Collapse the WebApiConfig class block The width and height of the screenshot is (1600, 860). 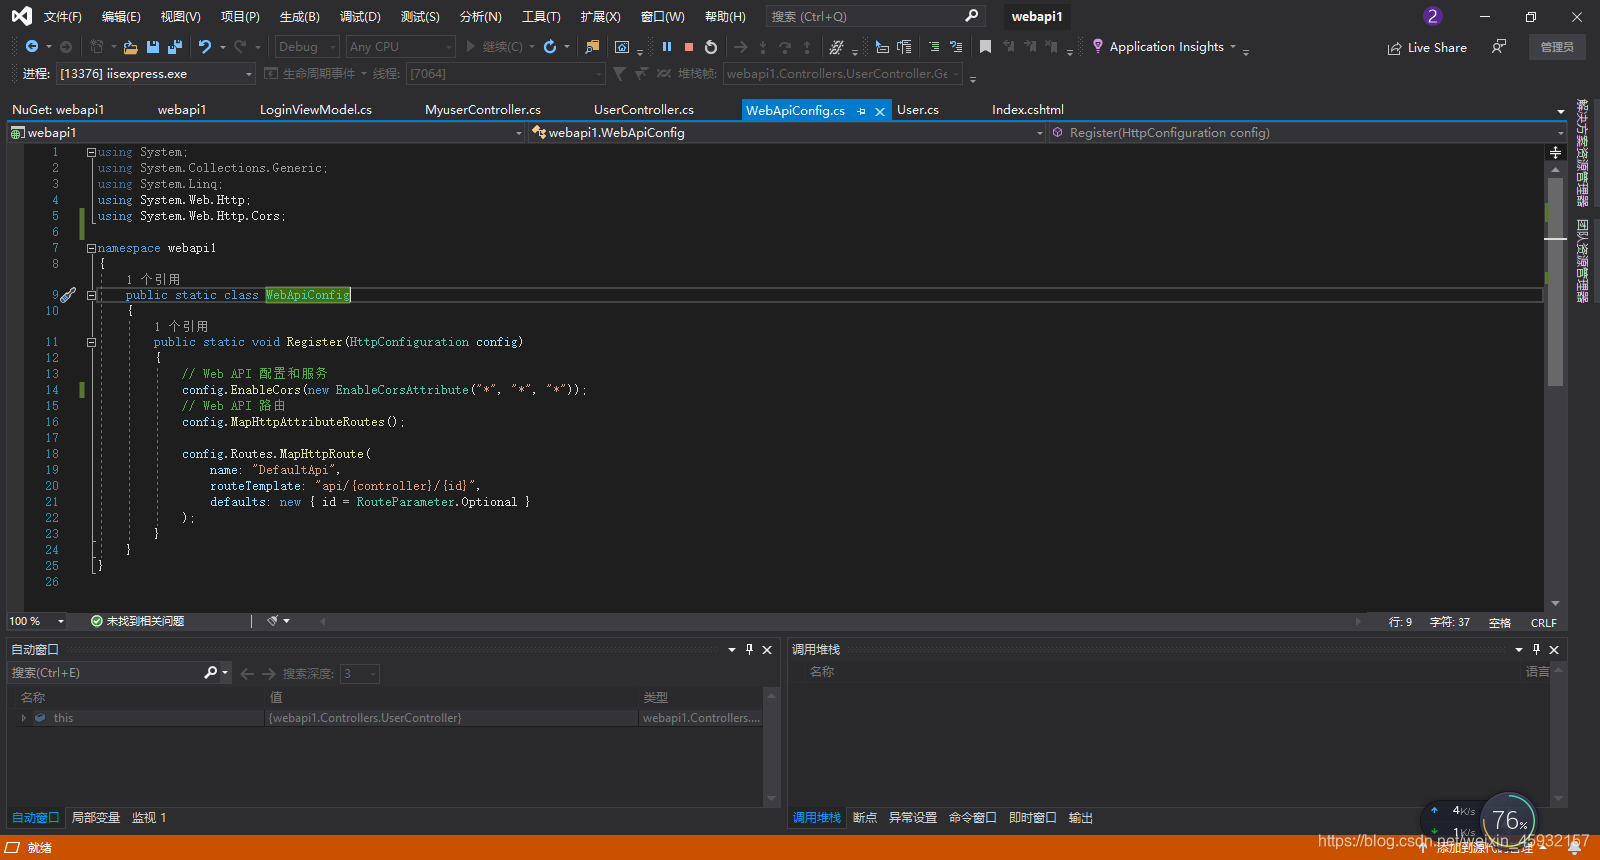pyautogui.click(x=91, y=295)
